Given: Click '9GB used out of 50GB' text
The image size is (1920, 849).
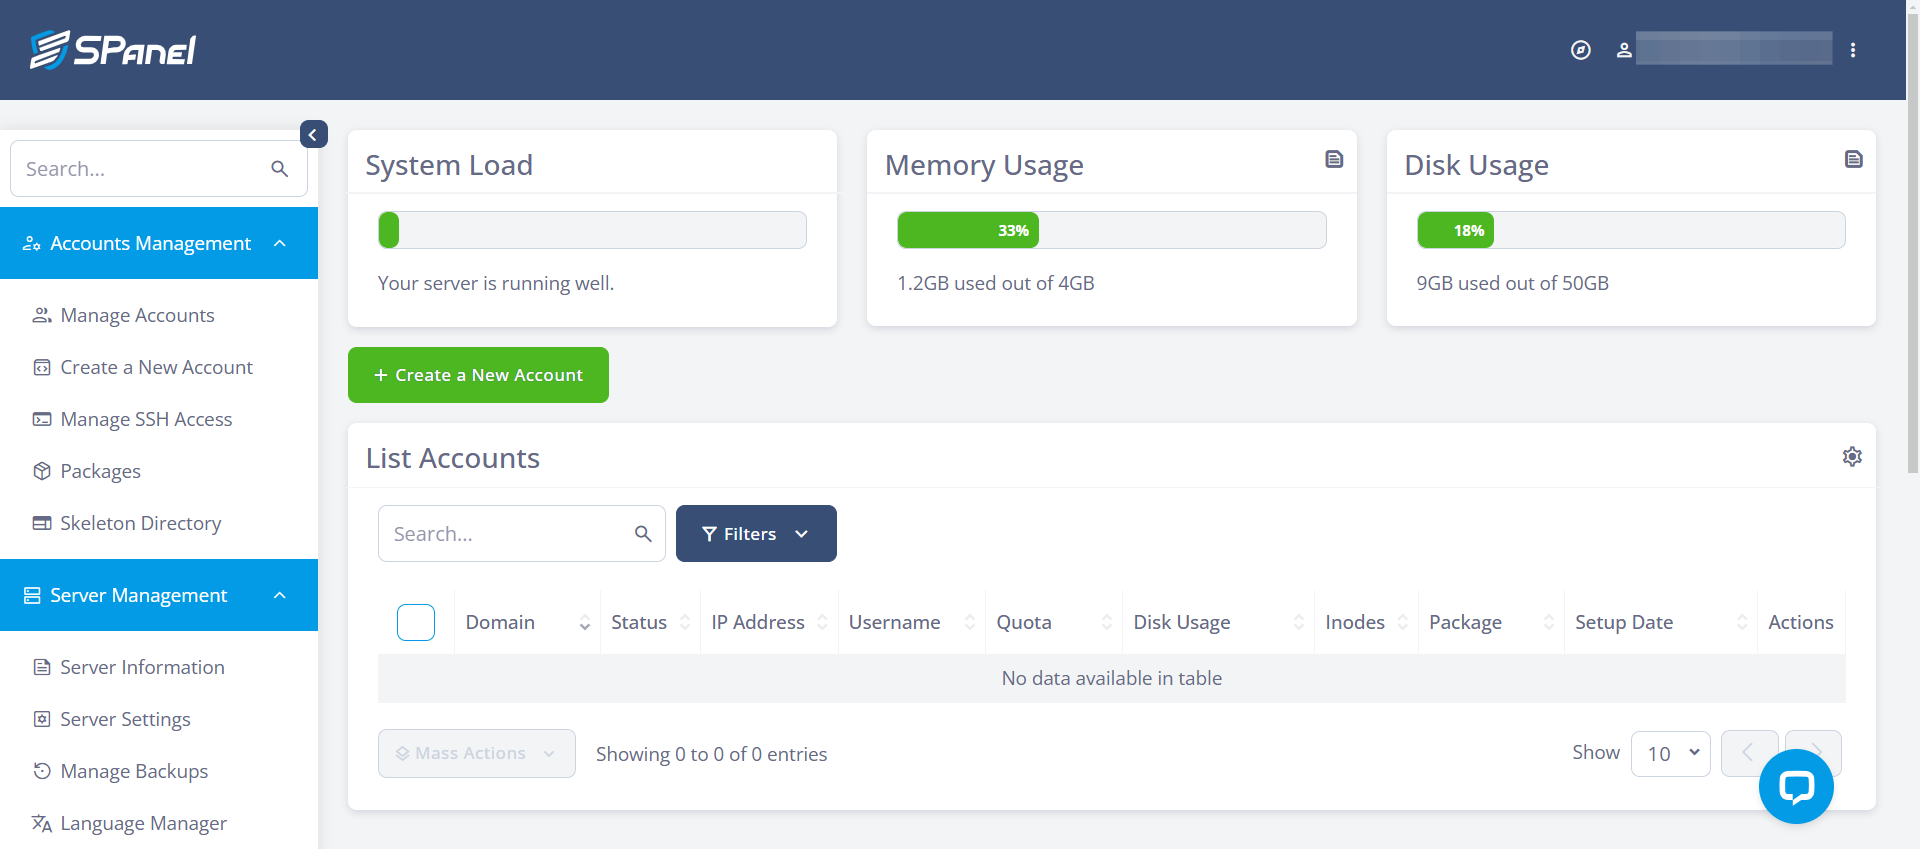Looking at the screenshot, I should [1513, 283].
